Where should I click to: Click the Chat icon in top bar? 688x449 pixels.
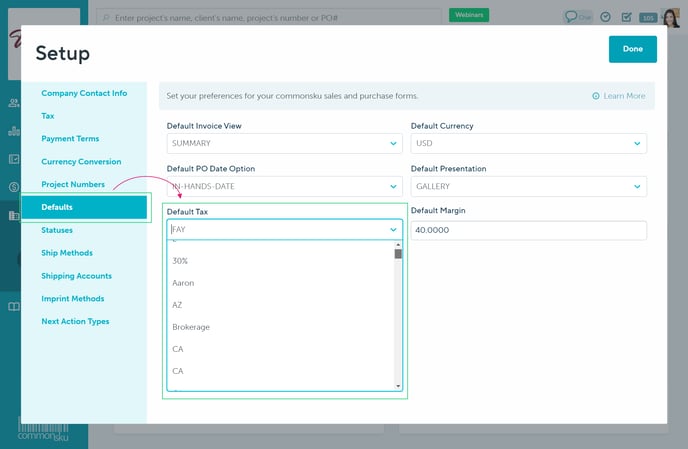(x=577, y=16)
